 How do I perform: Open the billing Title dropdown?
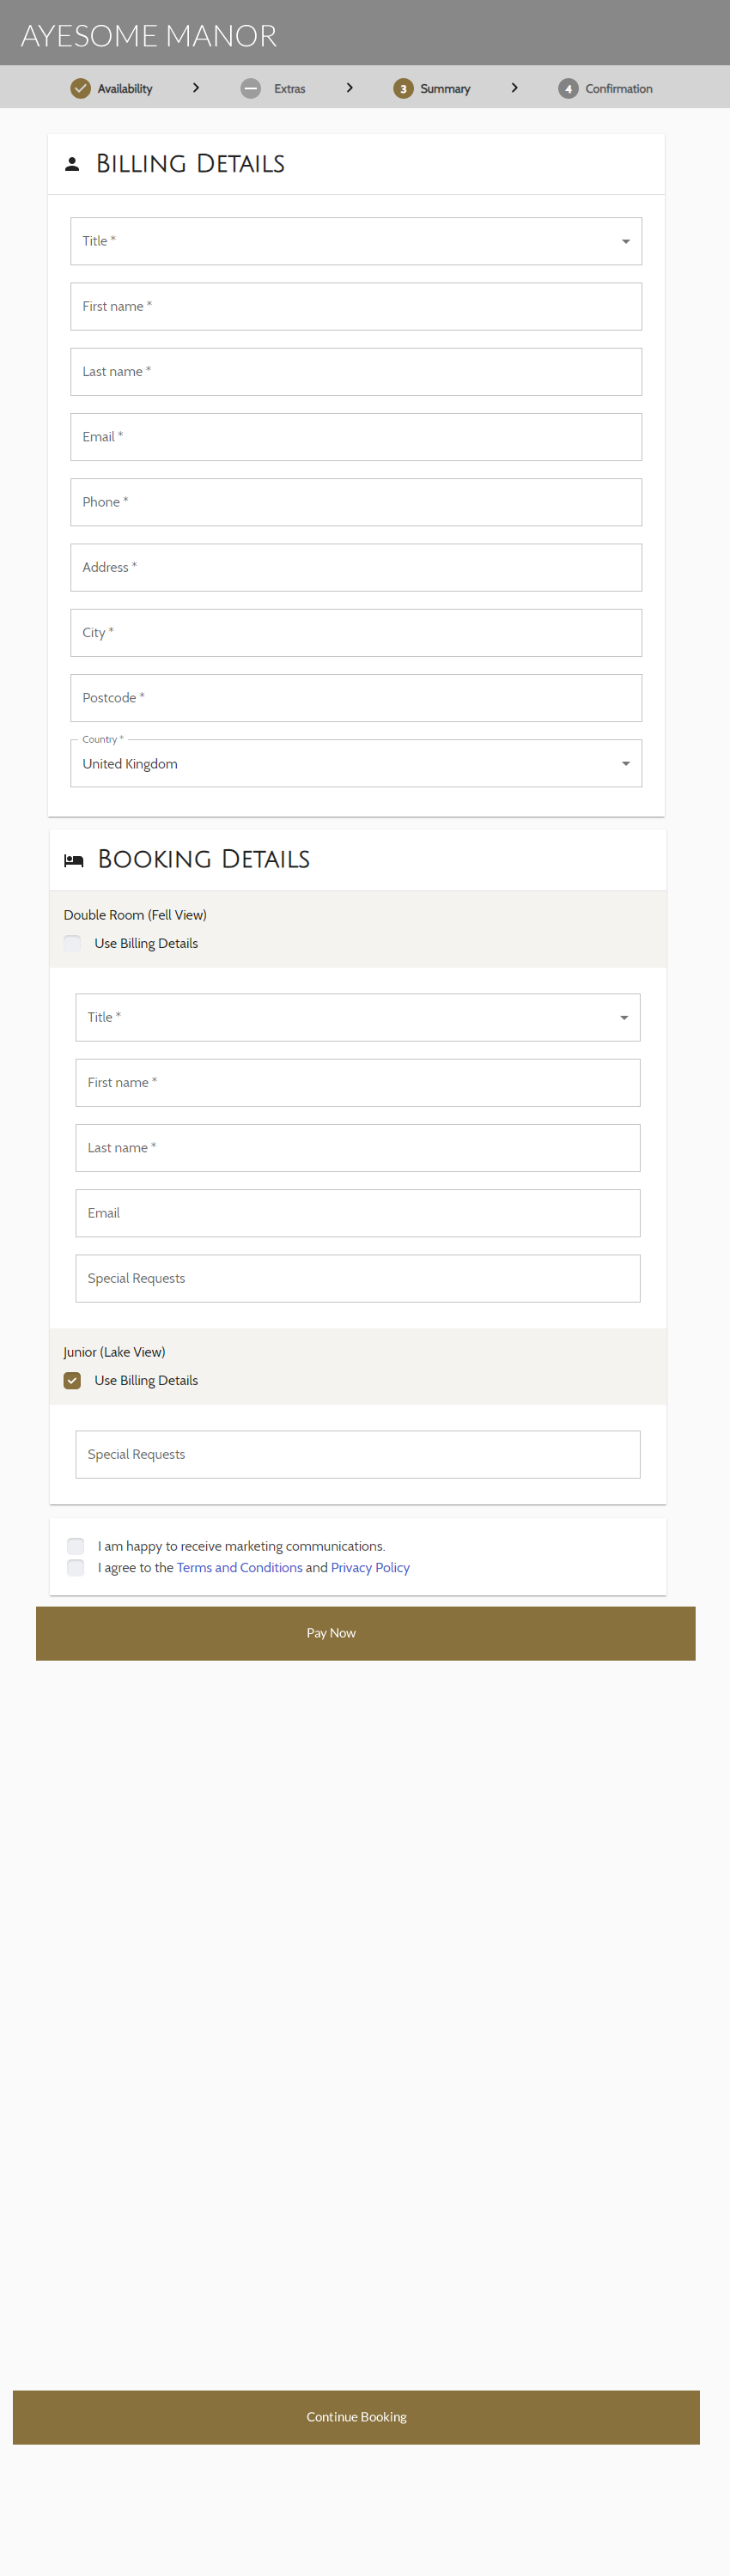(356, 241)
